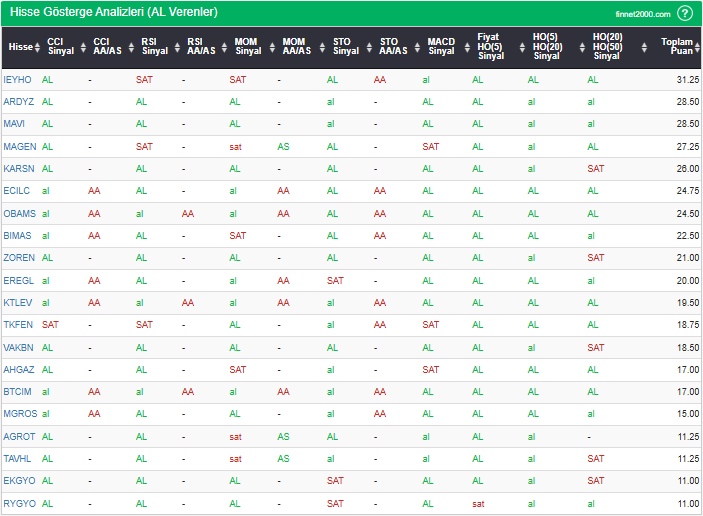Open ECILC stock link
Viewport: 703px width, 516px height.
[x=17, y=191]
